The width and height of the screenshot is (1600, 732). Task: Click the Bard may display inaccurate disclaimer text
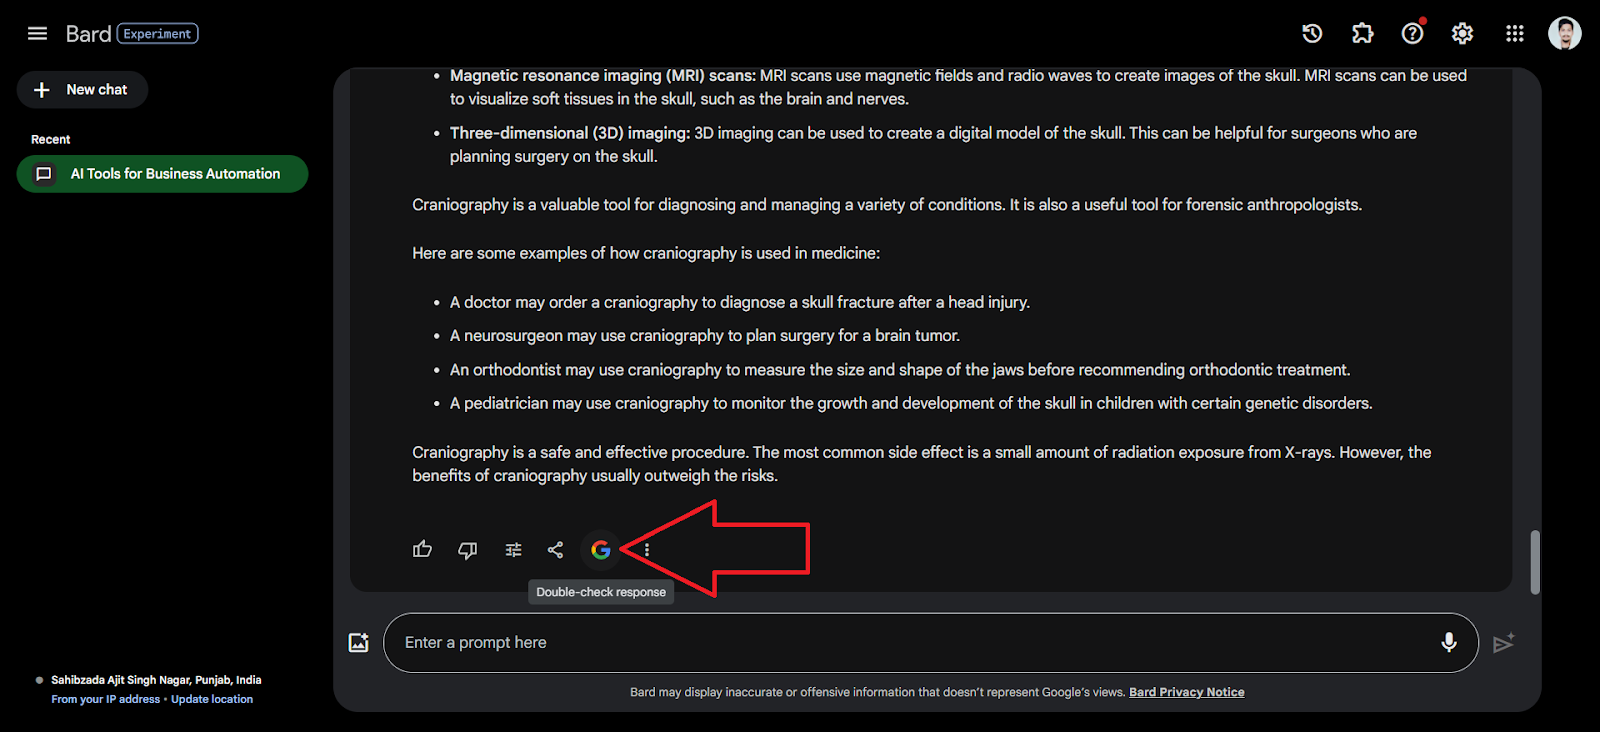877,692
